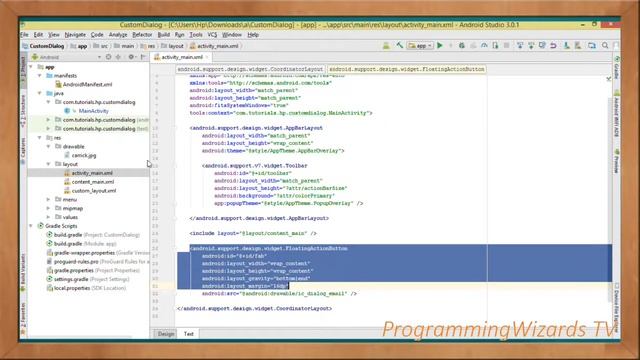Click FloatingActionButton editor breadcrumb
The height and width of the screenshot is (360, 640).
407,69
